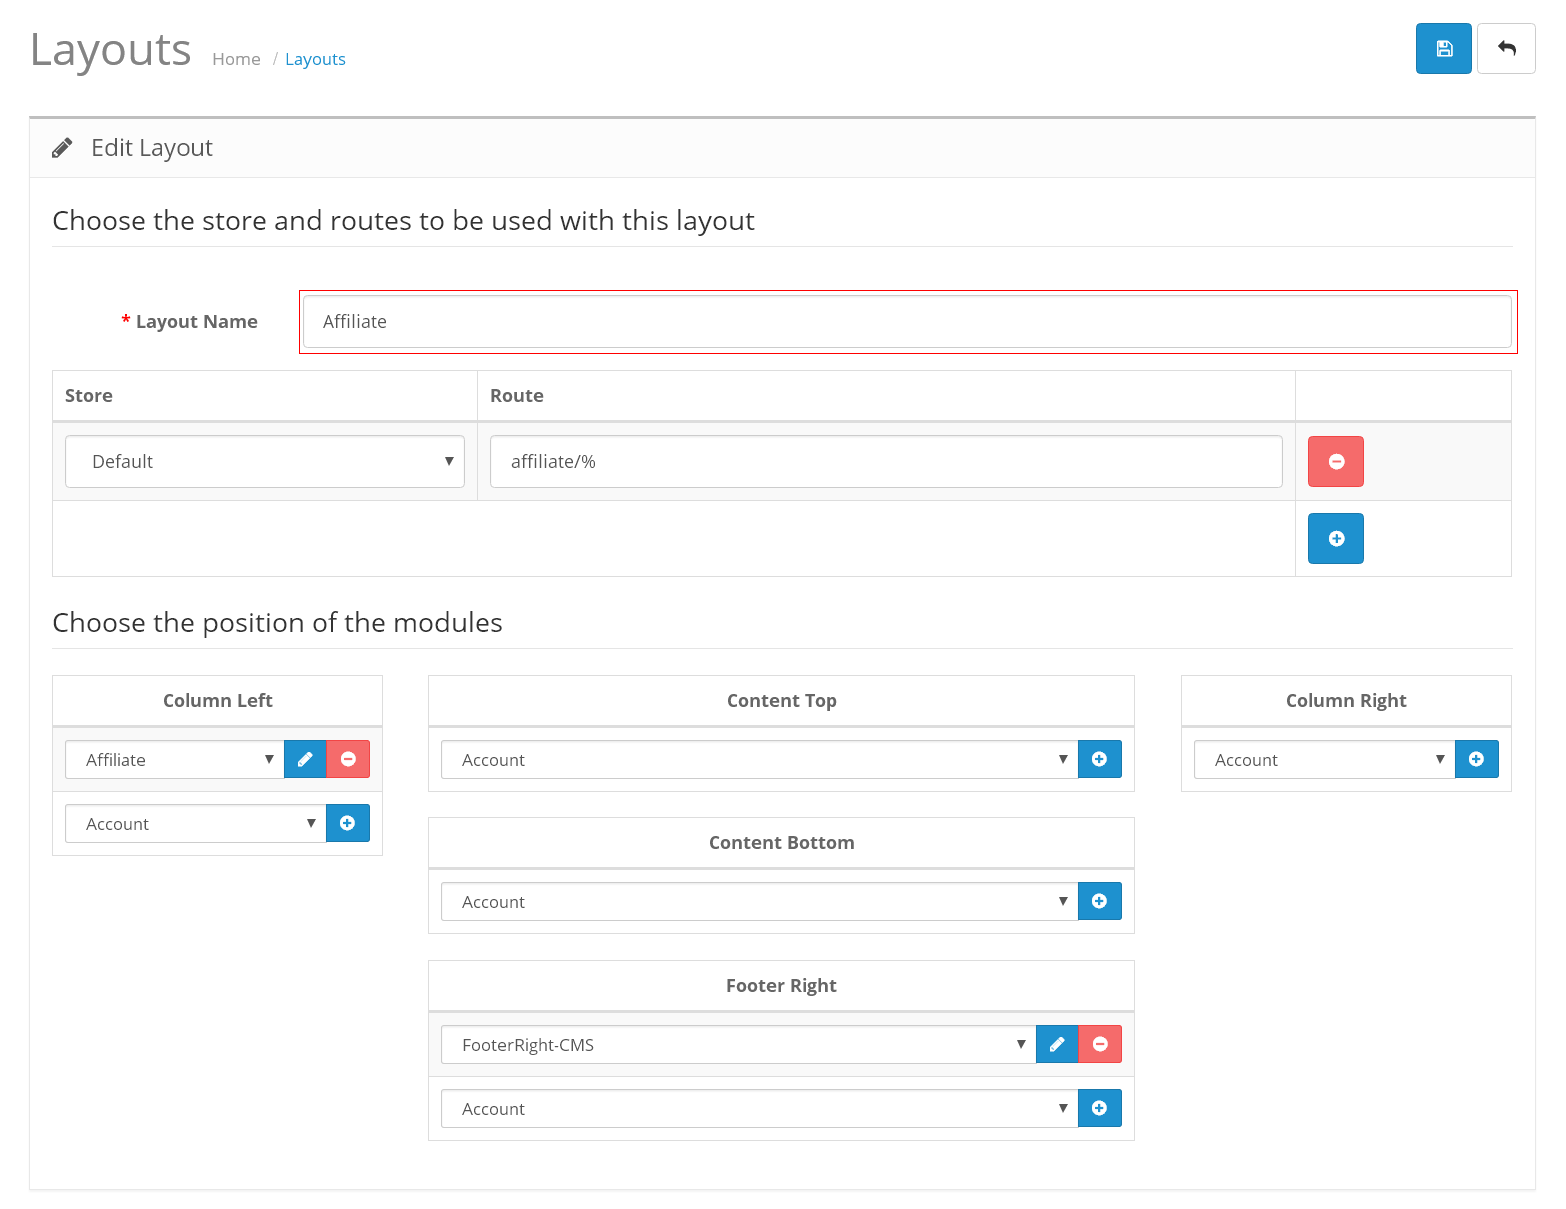Open the FooterRight-CMS module dropdown
Viewport: 1566px width, 1209px height.
pyautogui.click(x=738, y=1045)
